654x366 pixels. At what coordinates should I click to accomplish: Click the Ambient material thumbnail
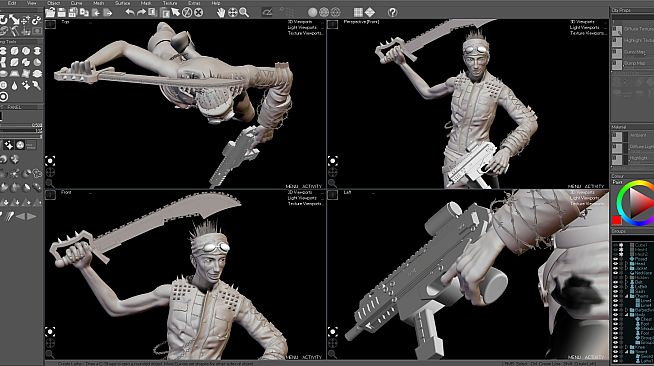(x=617, y=136)
